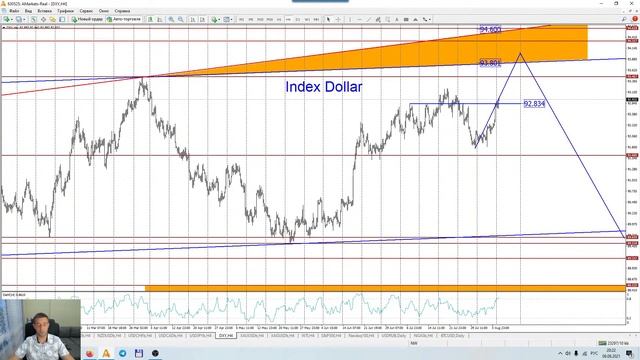Click the 92.834 price label
Viewport: 640px width, 360px height.
pyautogui.click(x=534, y=104)
